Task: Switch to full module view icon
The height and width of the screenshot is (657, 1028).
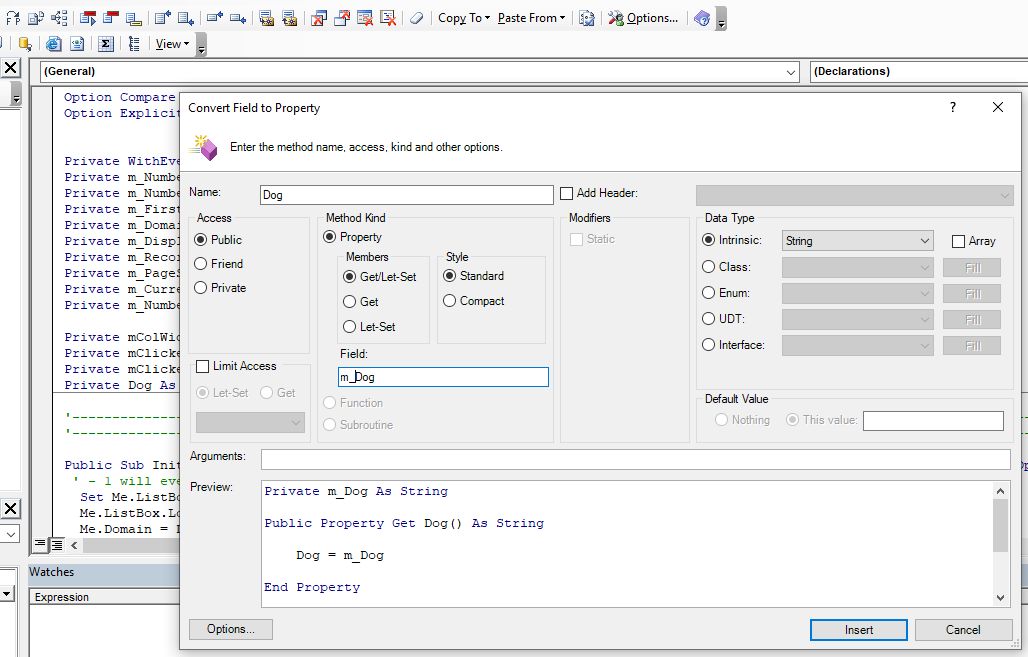Action: 56,544
